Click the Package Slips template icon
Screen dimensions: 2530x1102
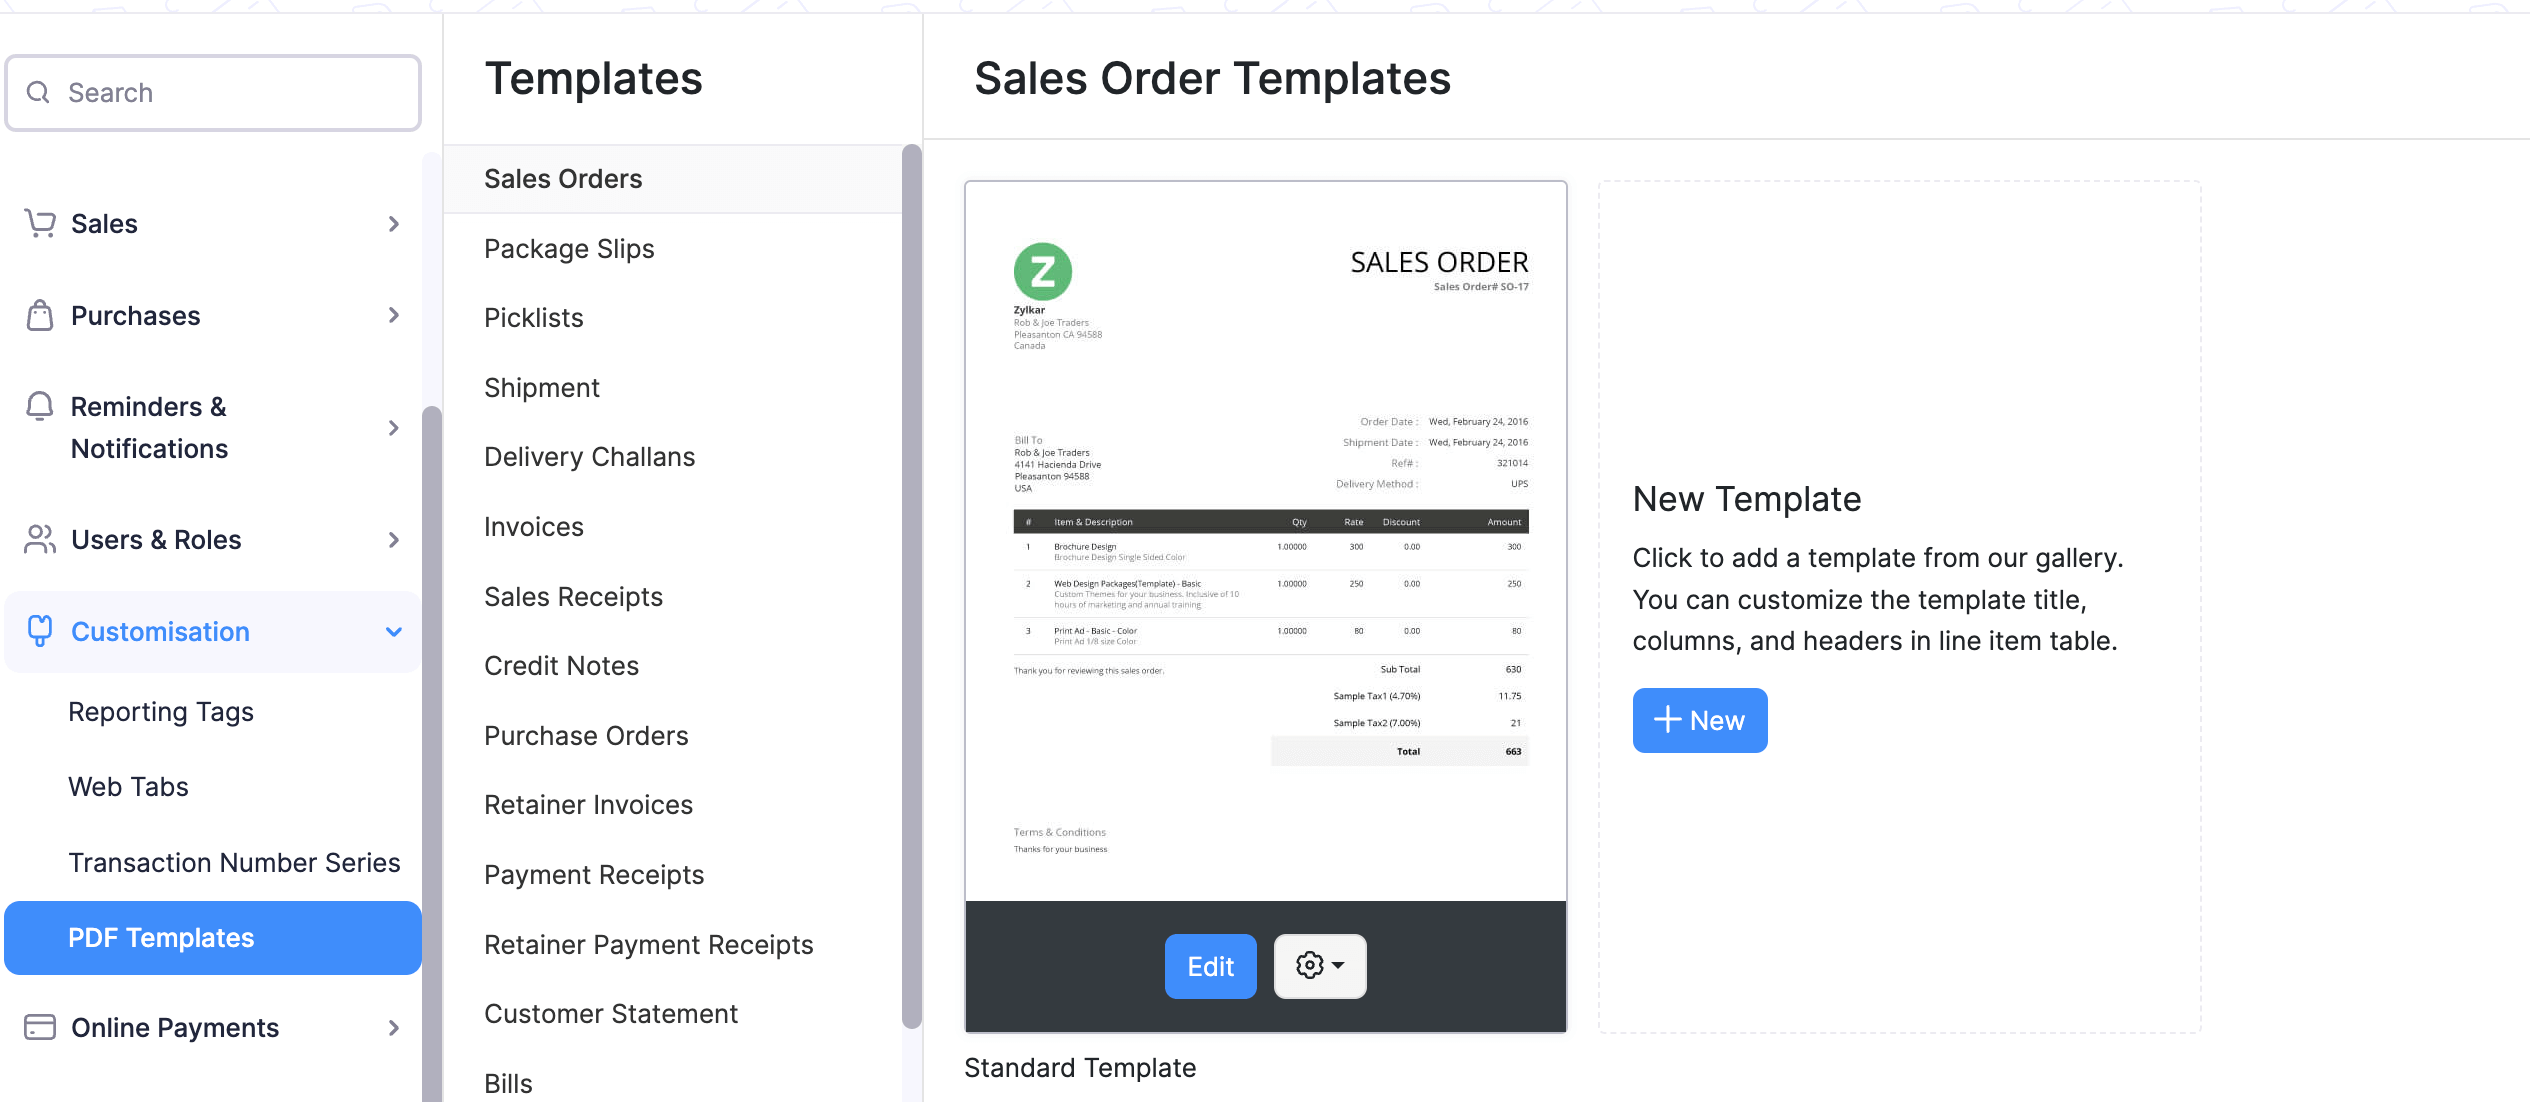click(570, 248)
